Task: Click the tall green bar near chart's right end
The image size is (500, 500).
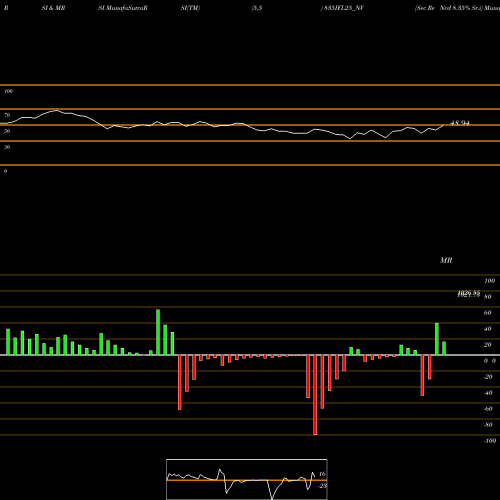Action: click(x=437, y=339)
